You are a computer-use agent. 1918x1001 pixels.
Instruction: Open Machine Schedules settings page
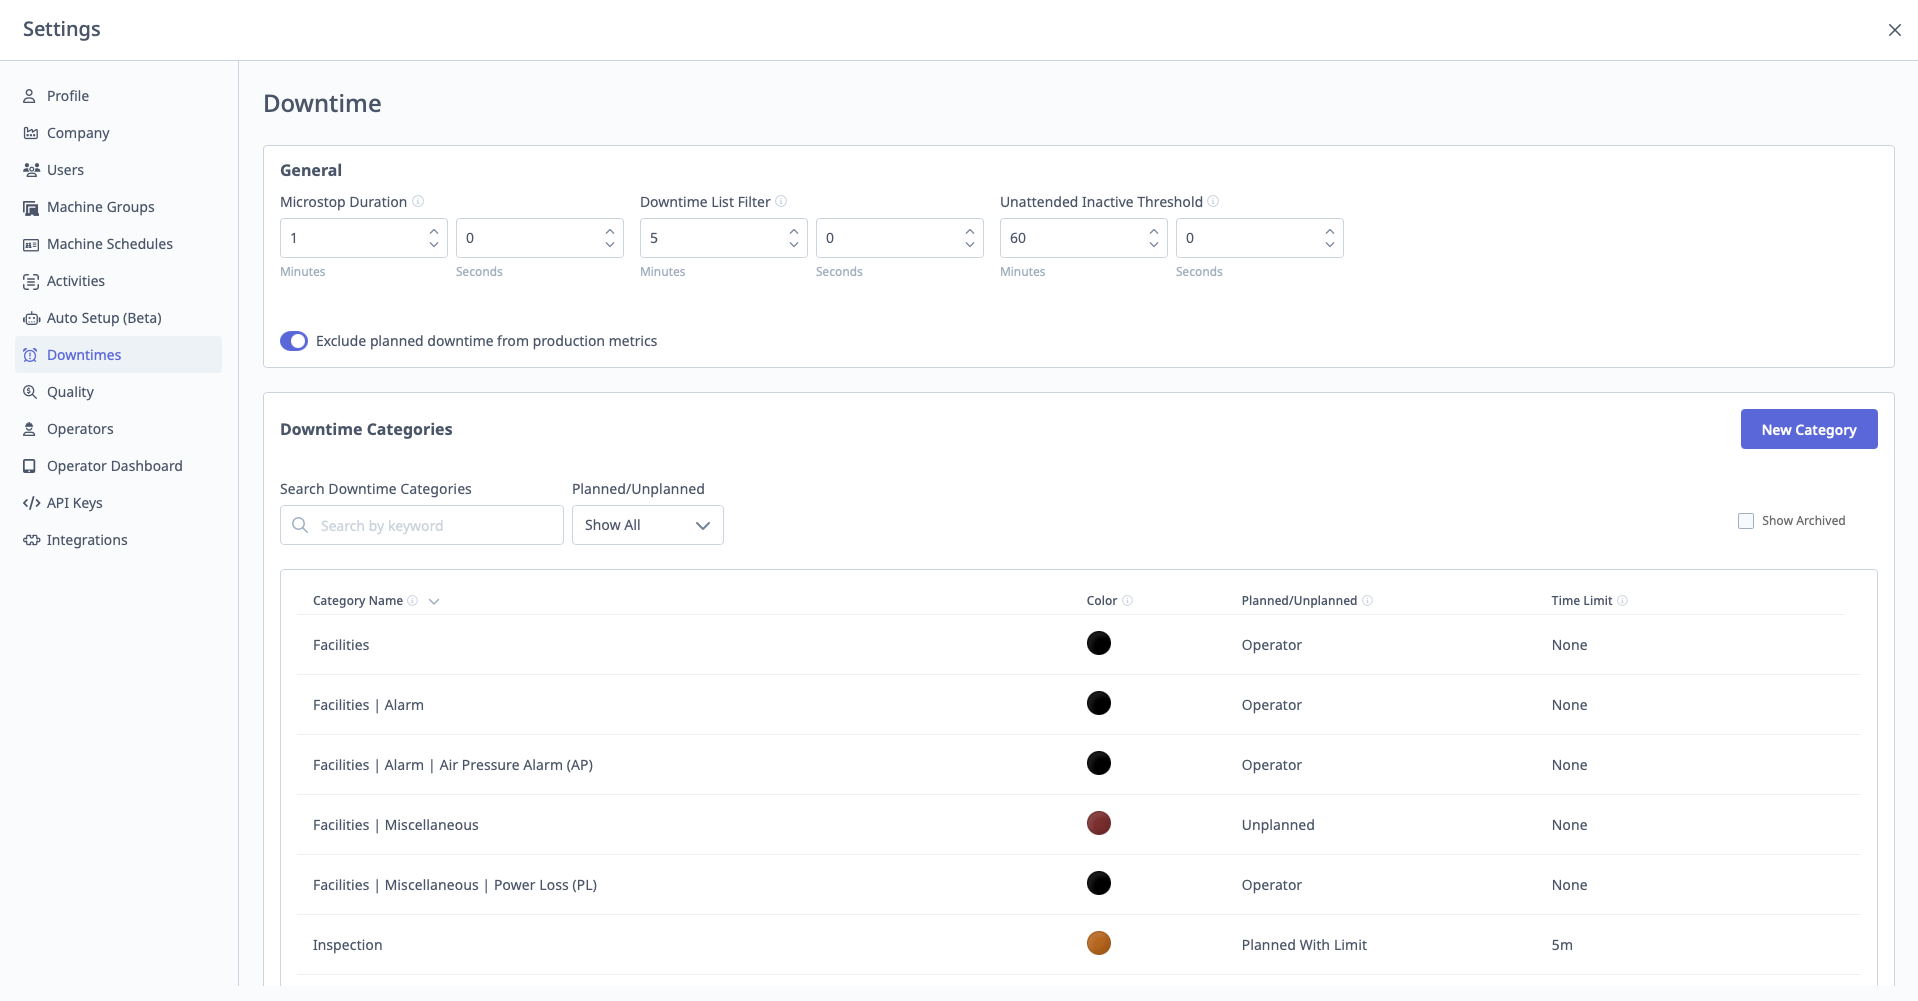(x=109, y=244)
